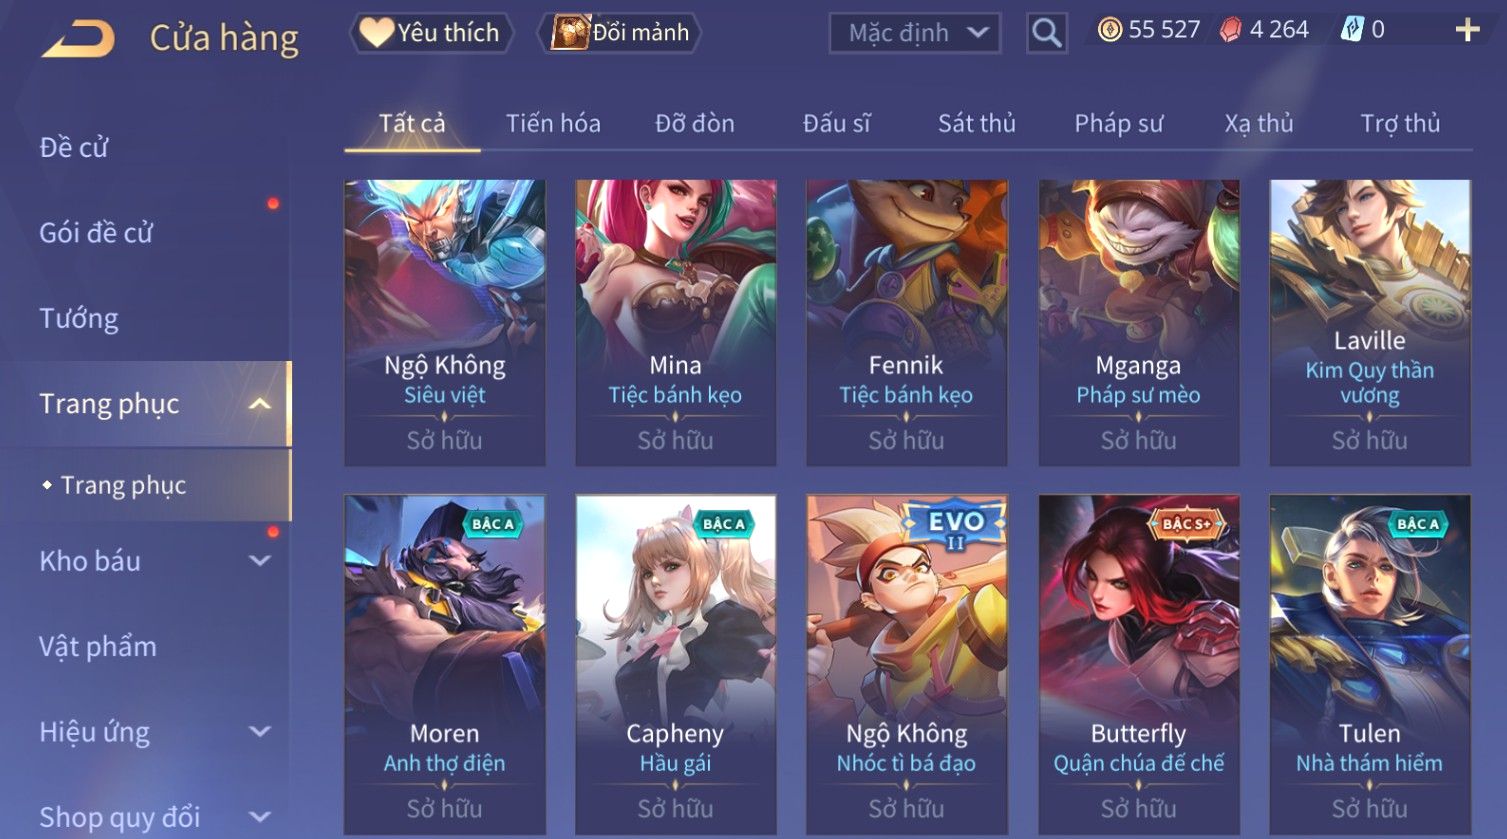Screen dimensions: 1507x839
Task: Tap the plus icon to add currency
Action: point(1467,30)
